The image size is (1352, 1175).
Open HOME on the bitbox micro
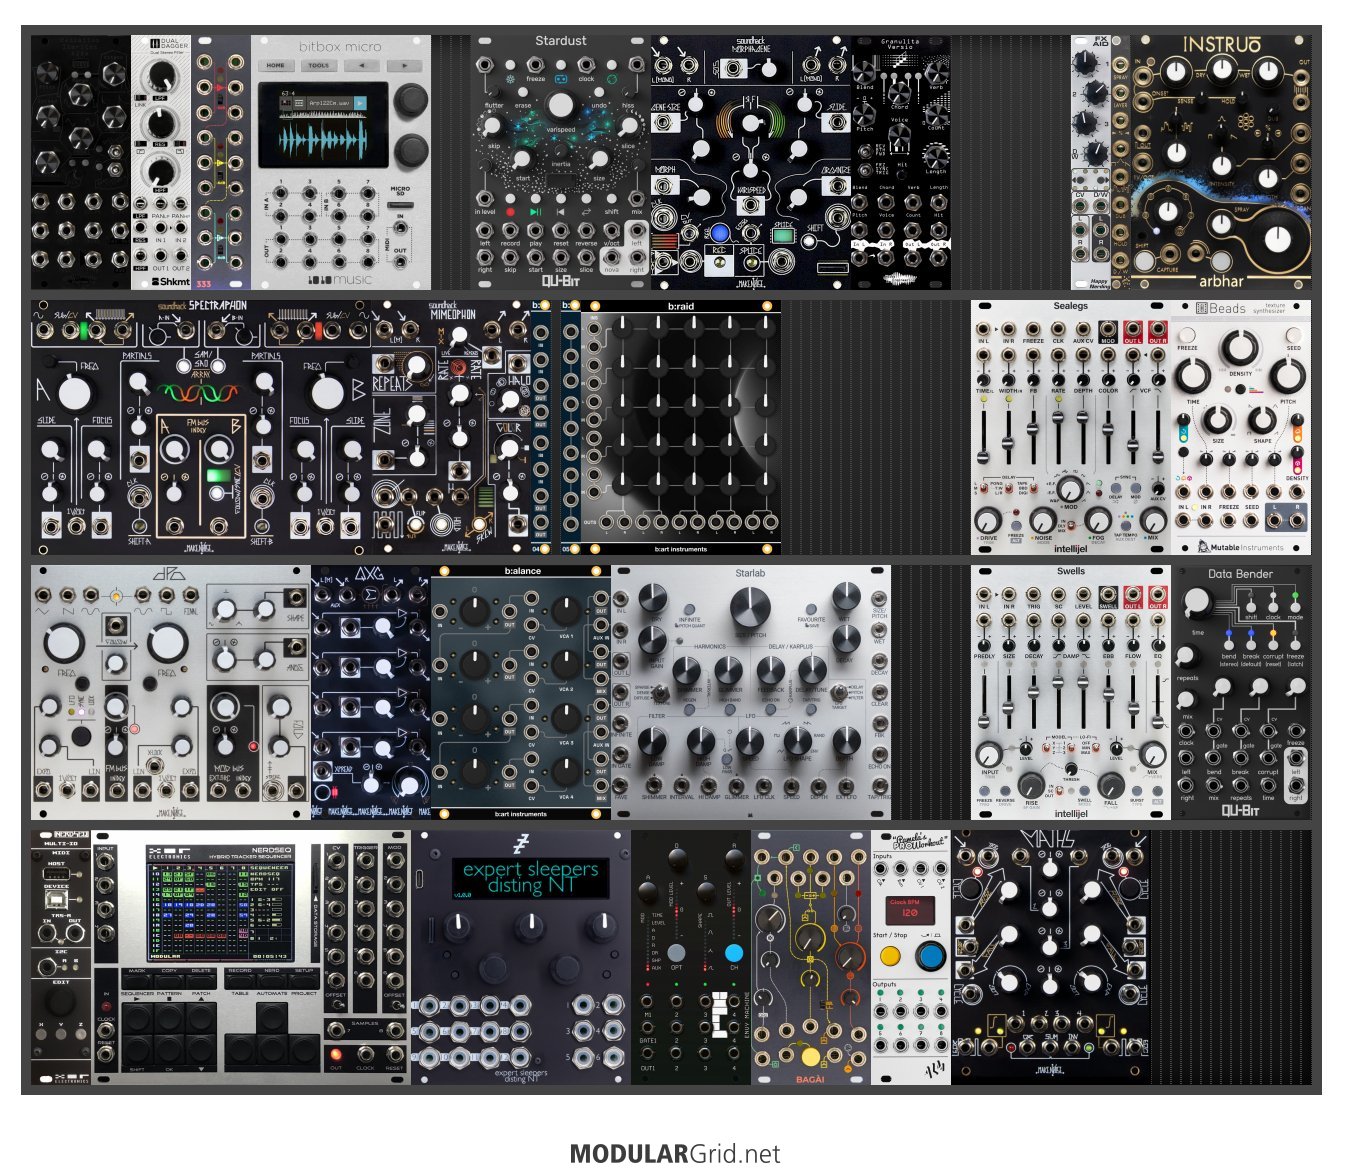pos(276,65)
